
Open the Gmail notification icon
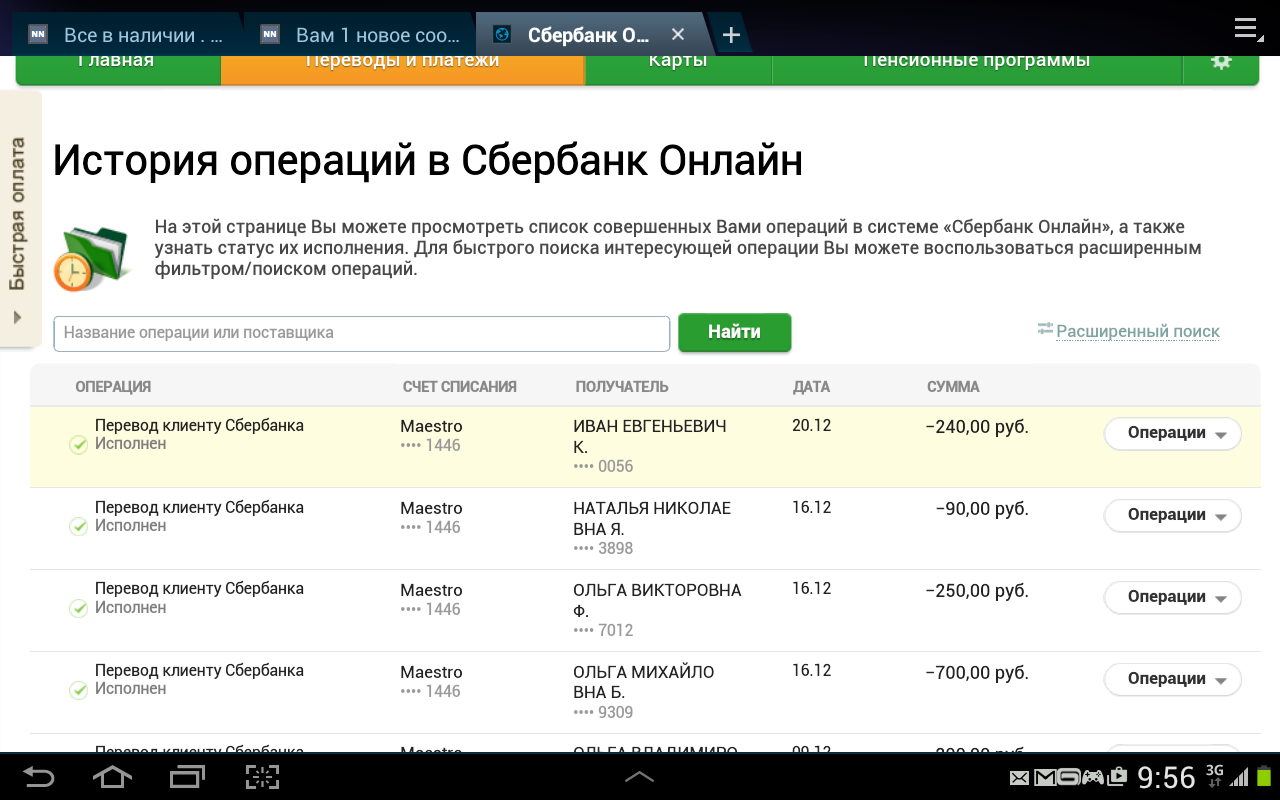coord(1044,778)
